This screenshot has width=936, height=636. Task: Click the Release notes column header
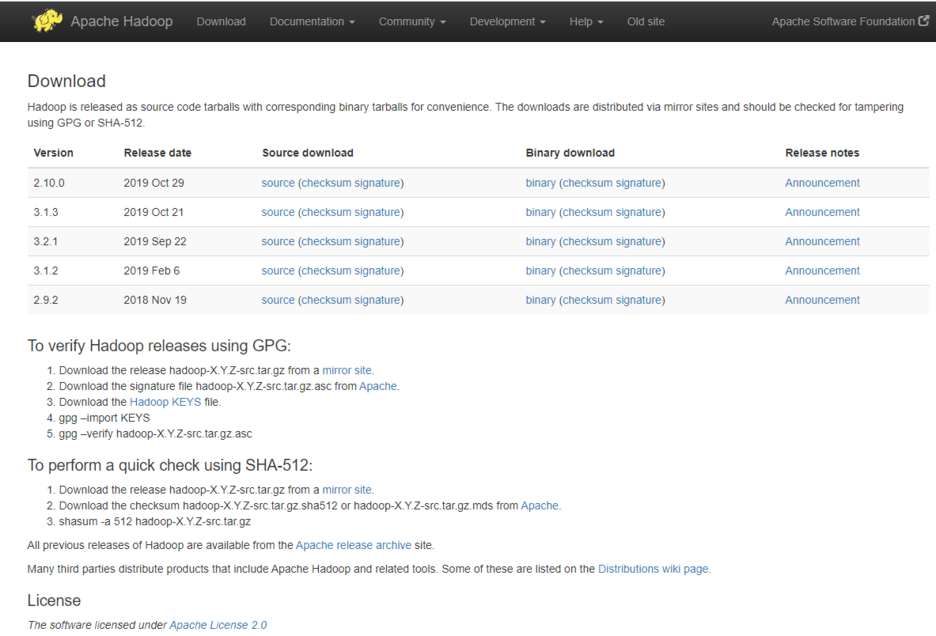pos(822,153)
